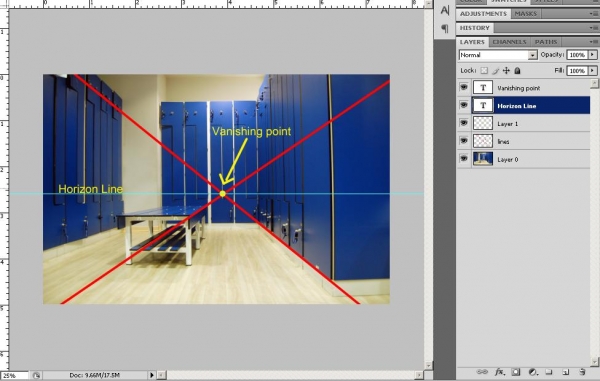Viewport: 600px width, 381px height.
Task: Delete the selected layer via trash icon
Action: (582, 372)
